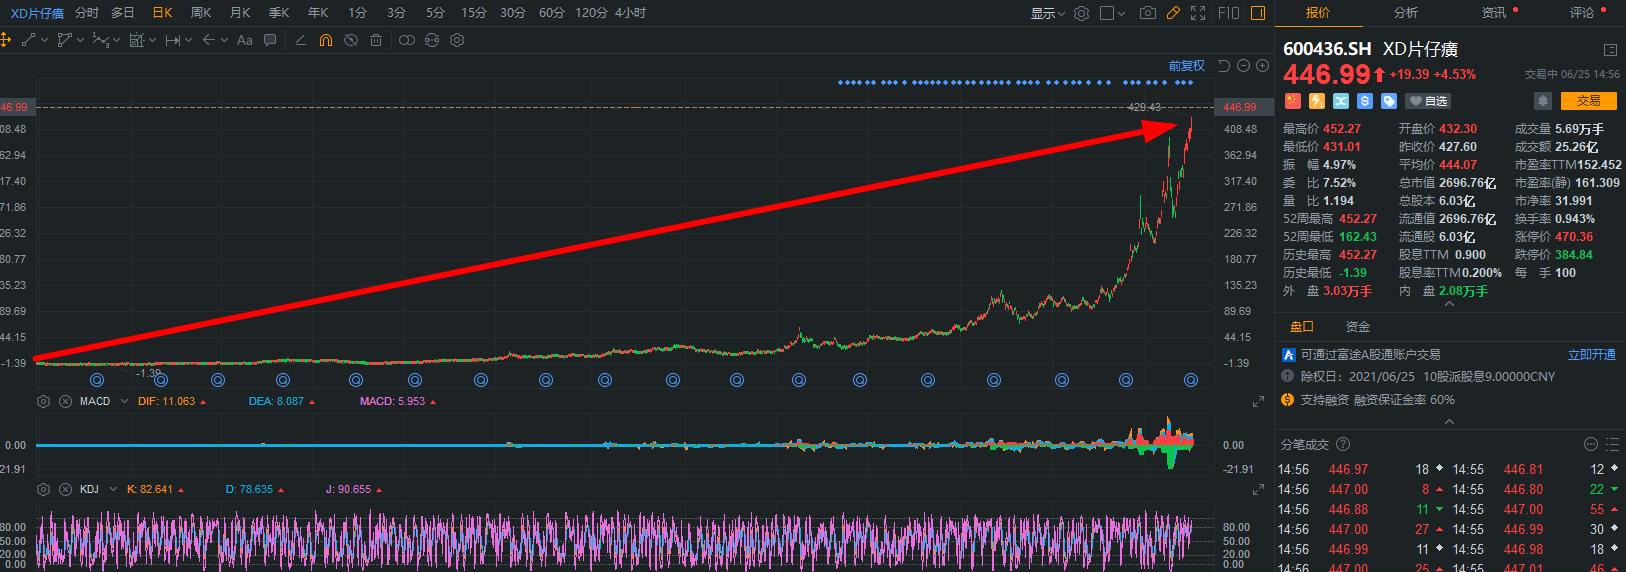1626x572 pixels.
Task: Reset chart zoom with undo arrow
Action: (x=1224, y=66)
